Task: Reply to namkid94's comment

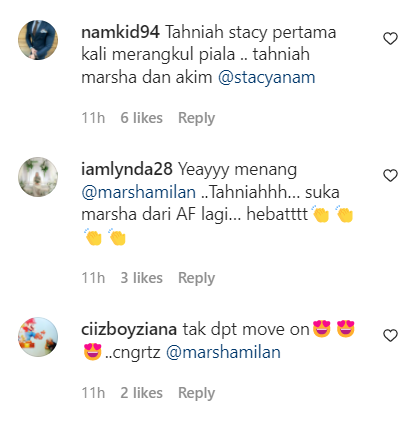Action: [x=196, y=118]
